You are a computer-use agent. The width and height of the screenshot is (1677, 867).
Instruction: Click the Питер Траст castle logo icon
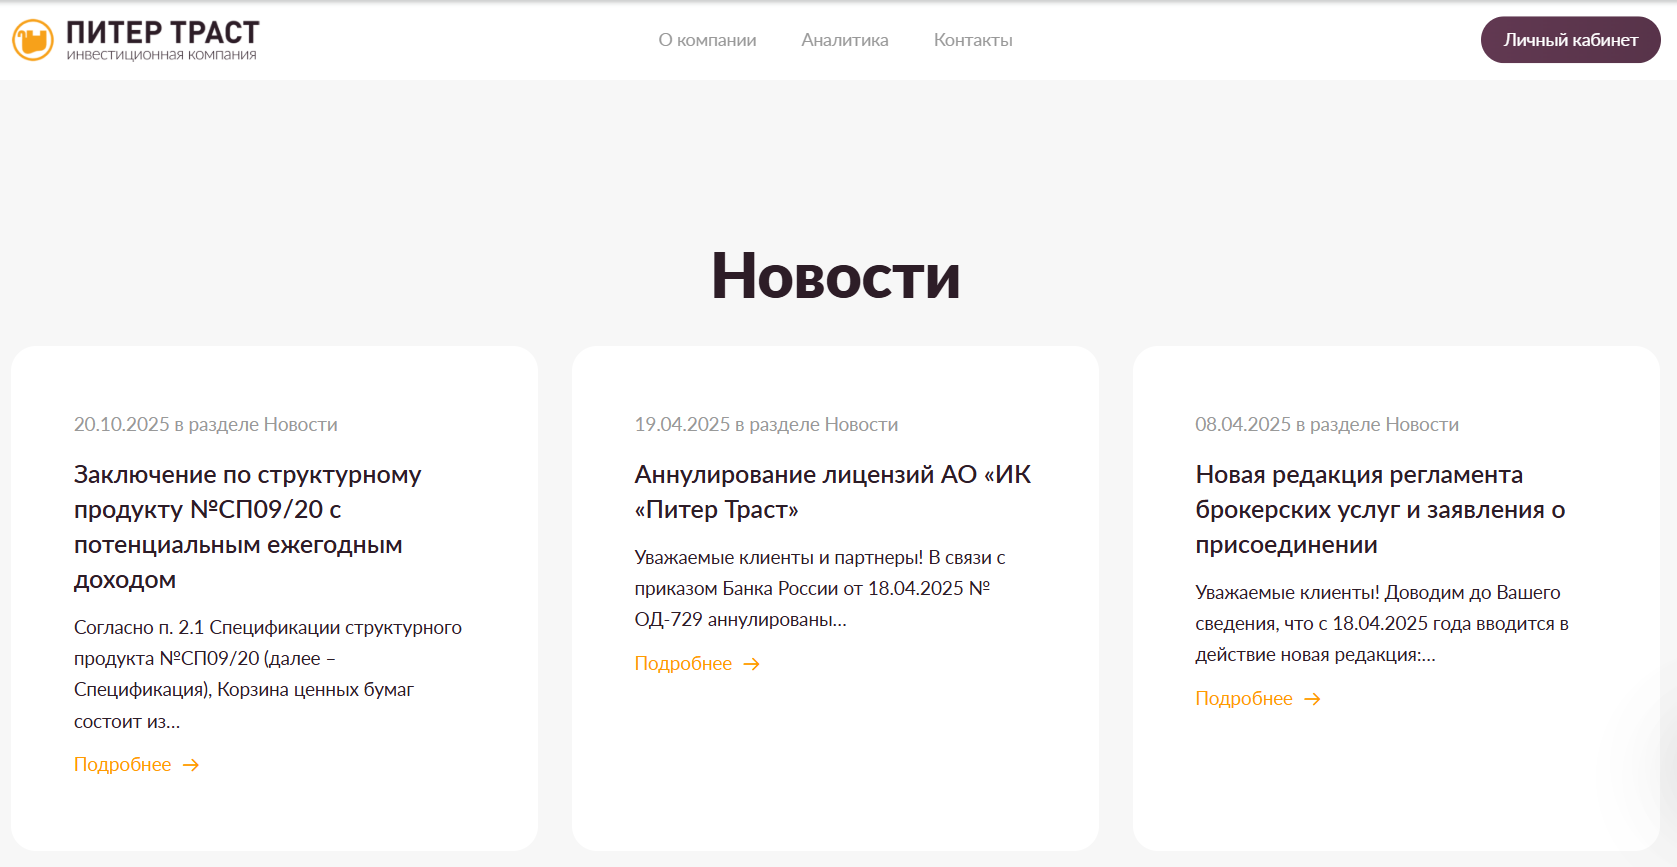pyautogui.click(x=33, y=40)
